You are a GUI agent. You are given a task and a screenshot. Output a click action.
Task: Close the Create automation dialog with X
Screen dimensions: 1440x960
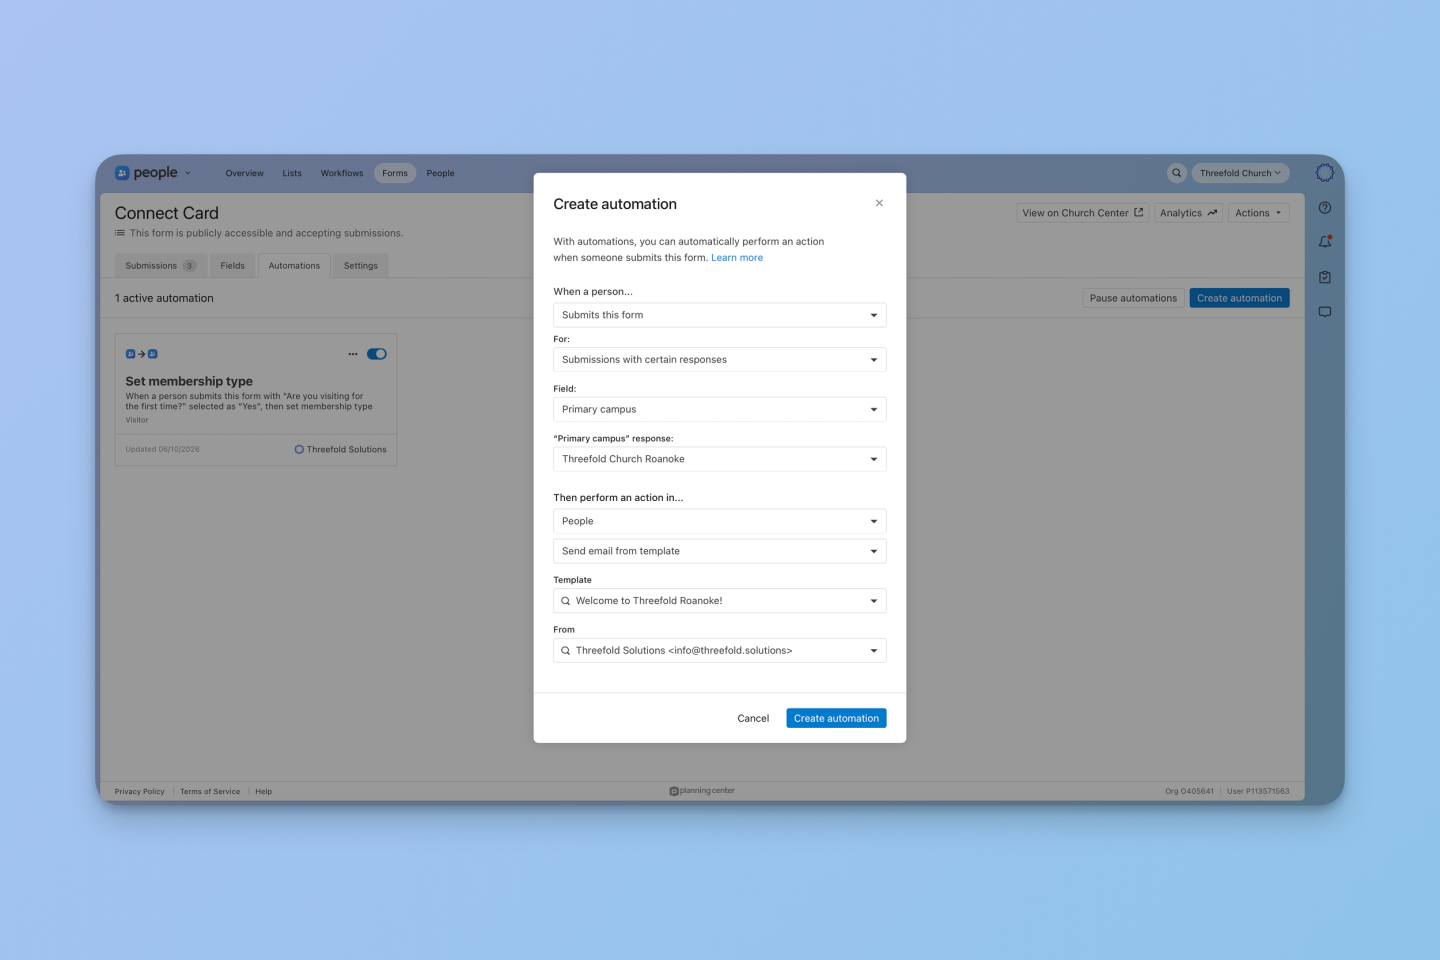coord(879,203)
